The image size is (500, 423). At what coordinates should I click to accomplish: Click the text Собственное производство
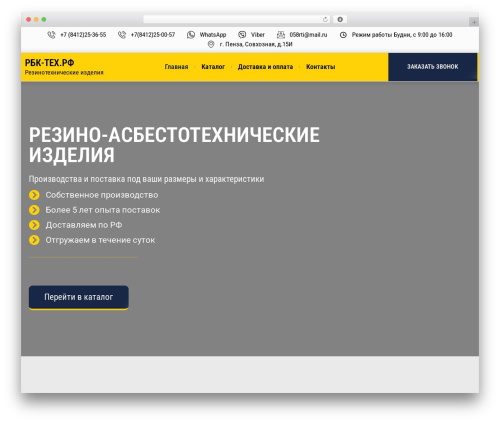point(102,195)
